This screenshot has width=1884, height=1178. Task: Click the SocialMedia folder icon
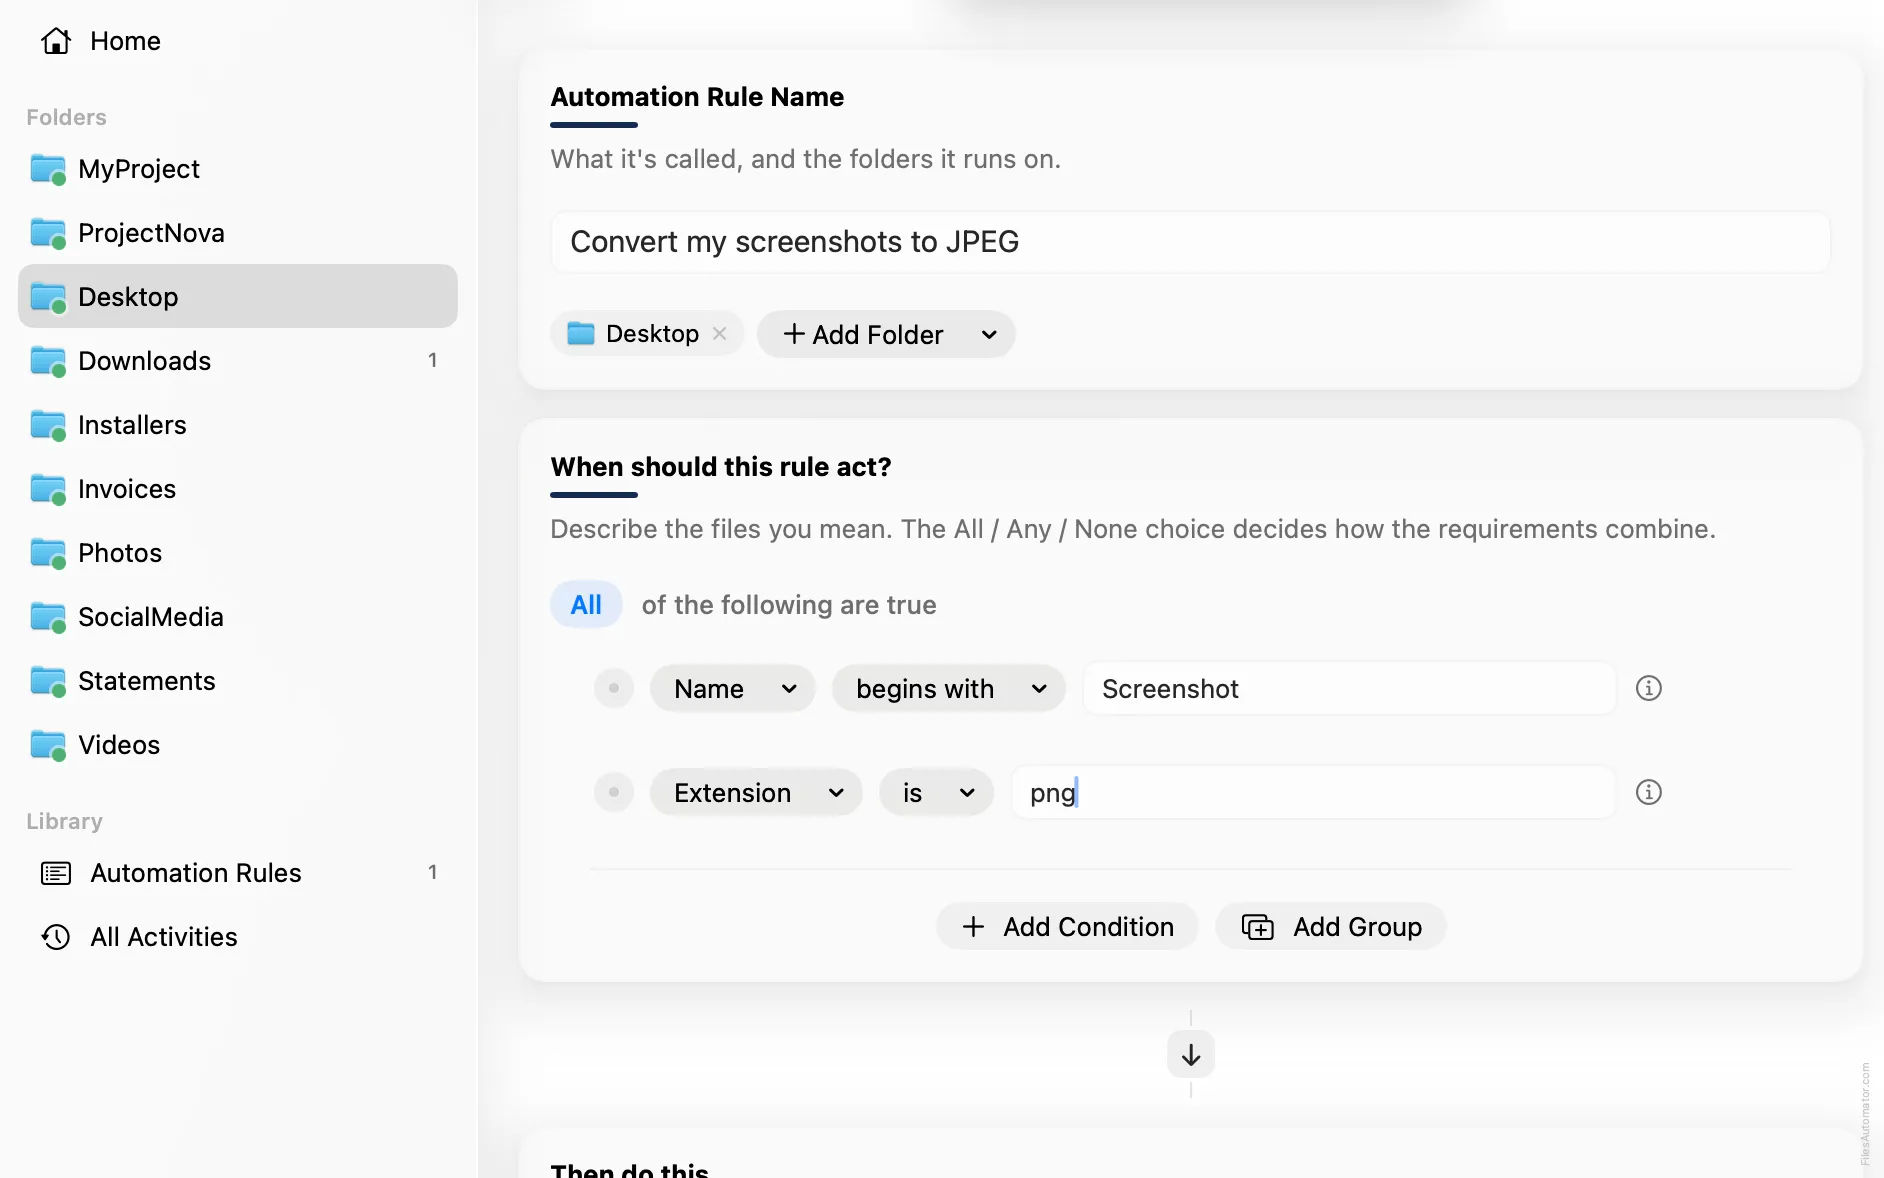[48, 617]
